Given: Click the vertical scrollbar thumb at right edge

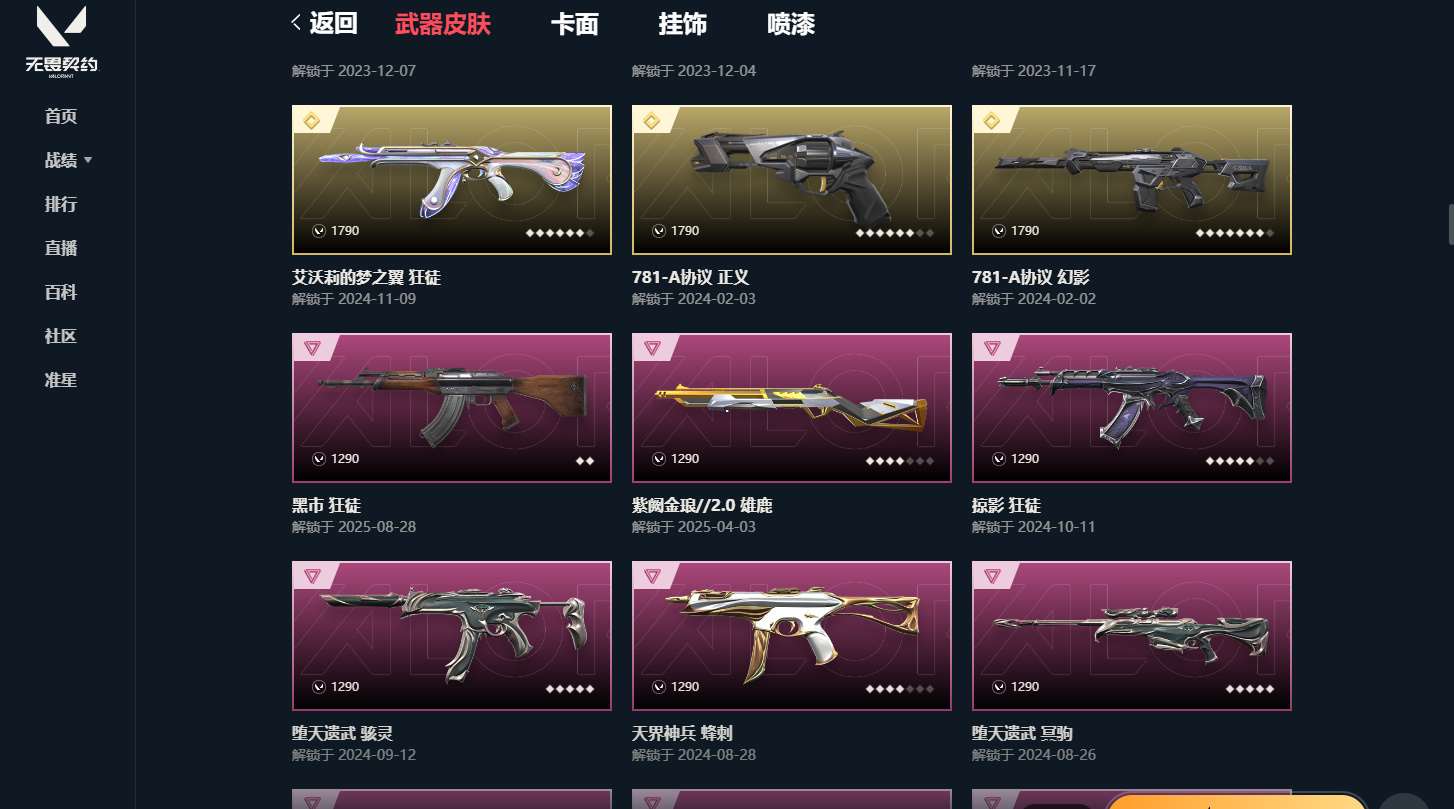Looking at the screenshot, I should coord(1451,224).
